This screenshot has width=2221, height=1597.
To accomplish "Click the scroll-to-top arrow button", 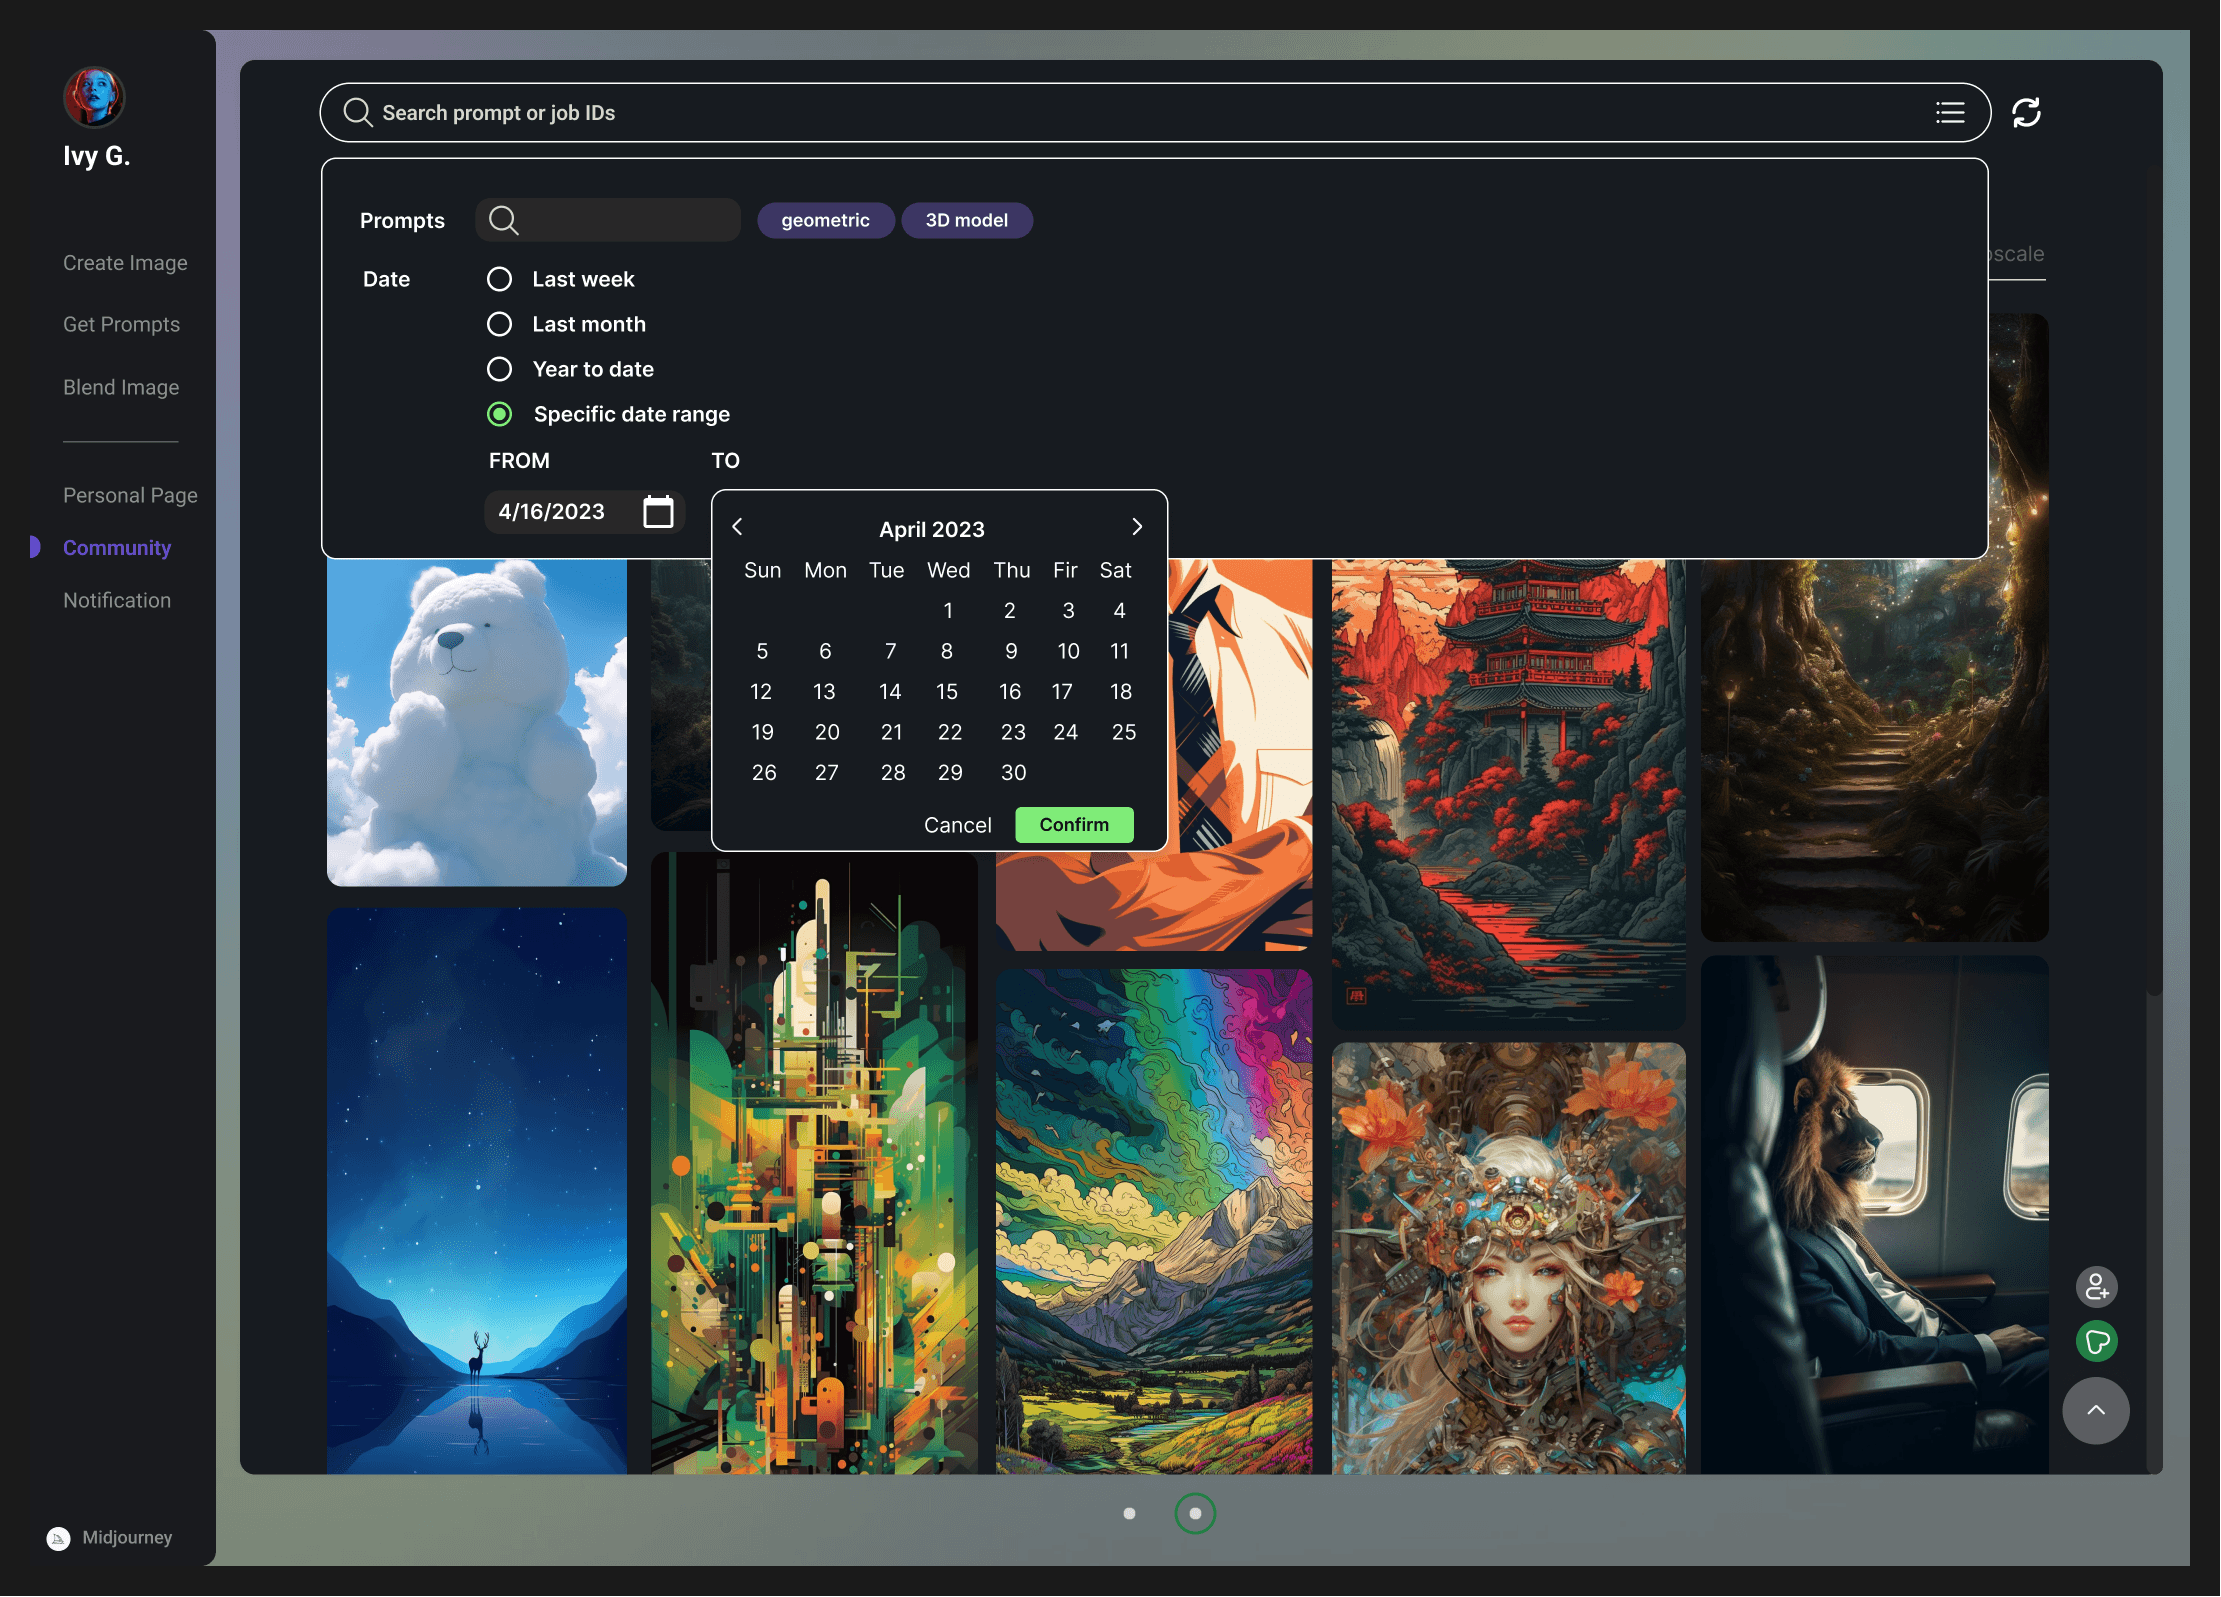I will click(2096, 1410).
